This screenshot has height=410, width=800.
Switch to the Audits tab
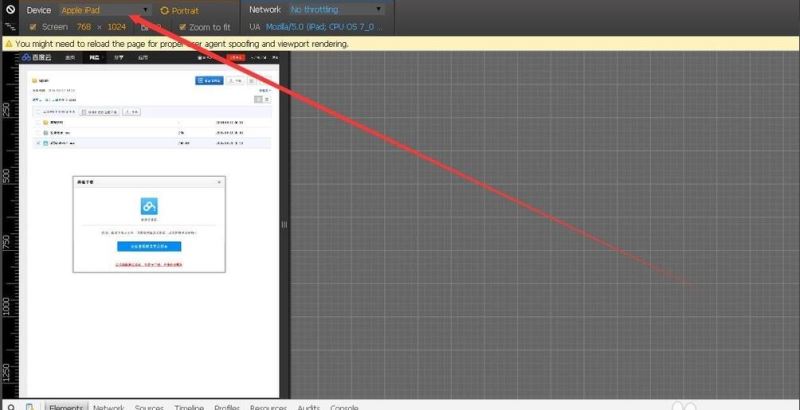[309, 407]
